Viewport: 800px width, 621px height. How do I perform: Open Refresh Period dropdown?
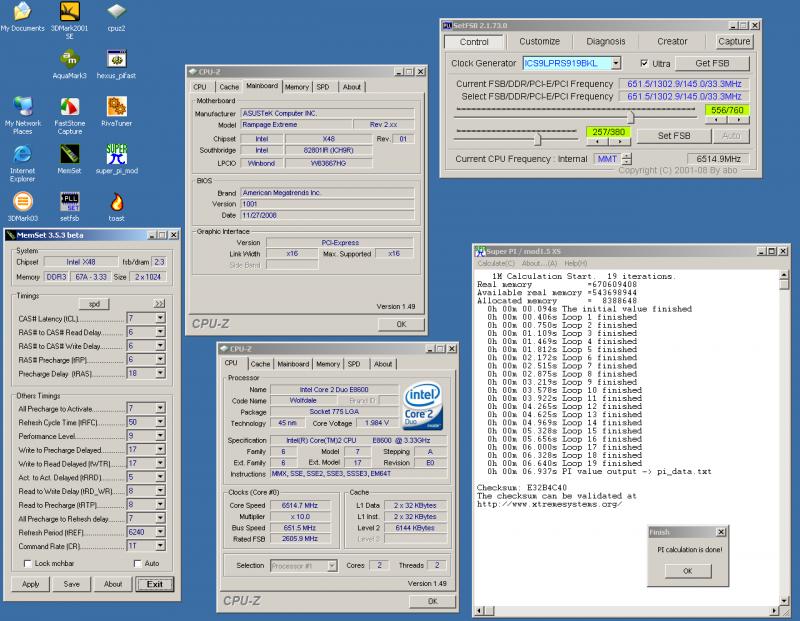click(x=160, y=532)
